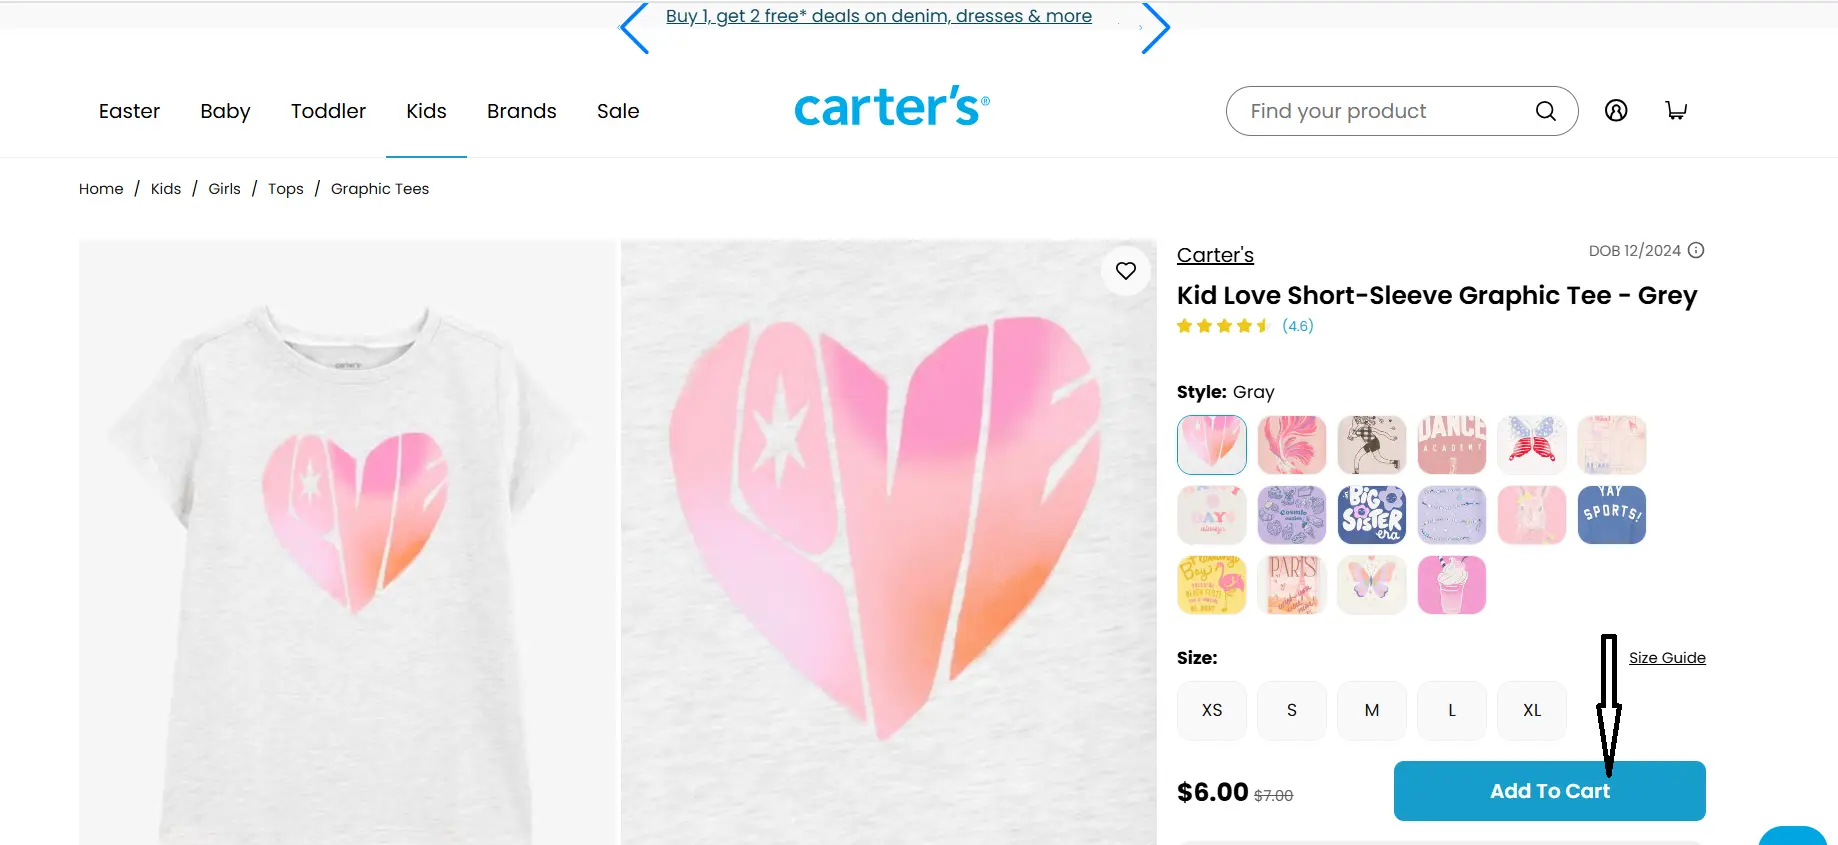Open the shopping cart icon
This screenshot has height=845, width=1838.
point(1676,111)
